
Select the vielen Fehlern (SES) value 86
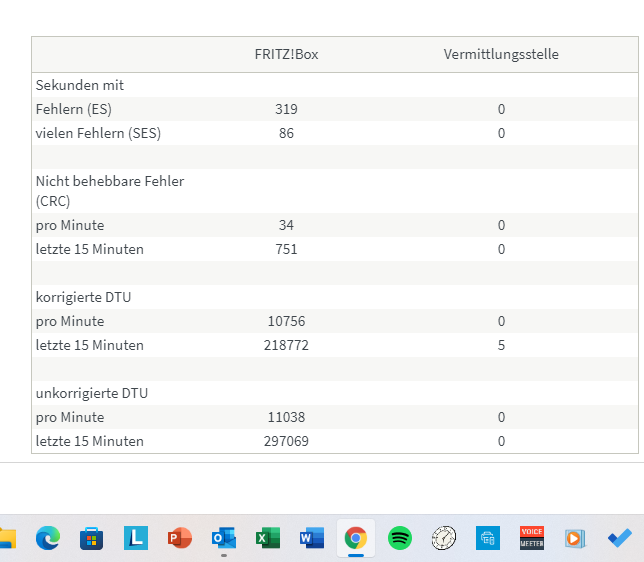(x=286, y=133)
